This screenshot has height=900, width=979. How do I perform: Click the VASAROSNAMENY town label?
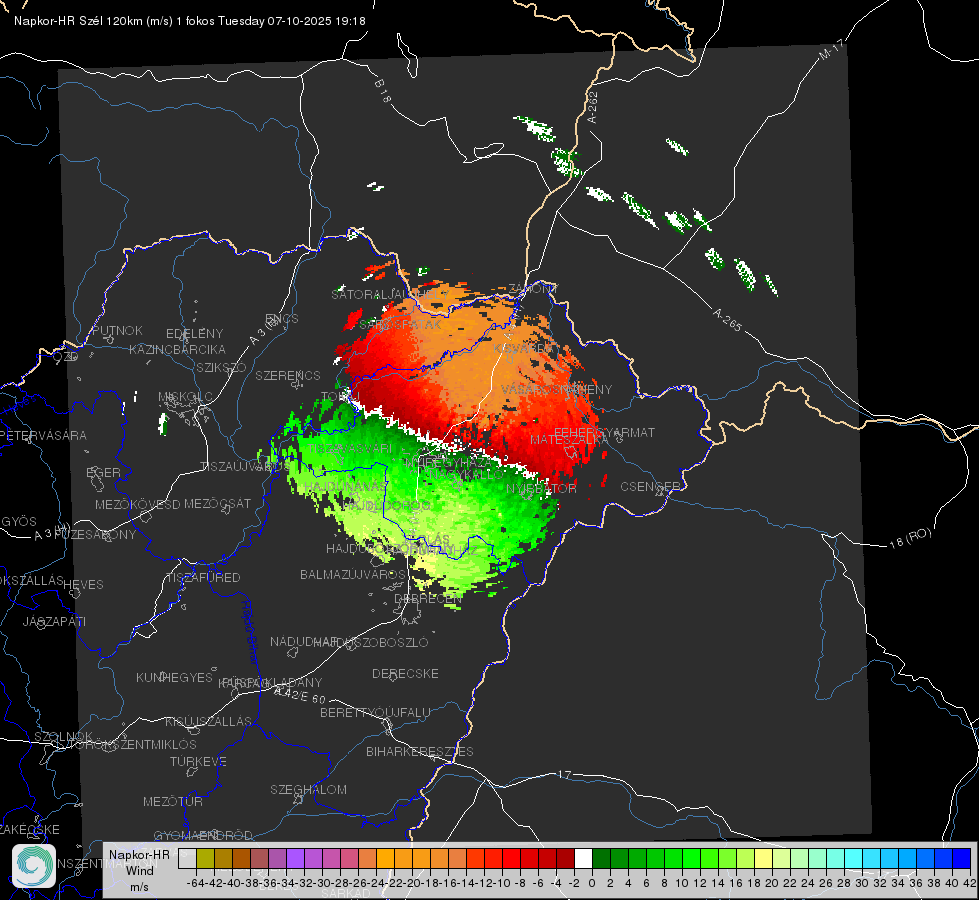(x=557, y=390)
